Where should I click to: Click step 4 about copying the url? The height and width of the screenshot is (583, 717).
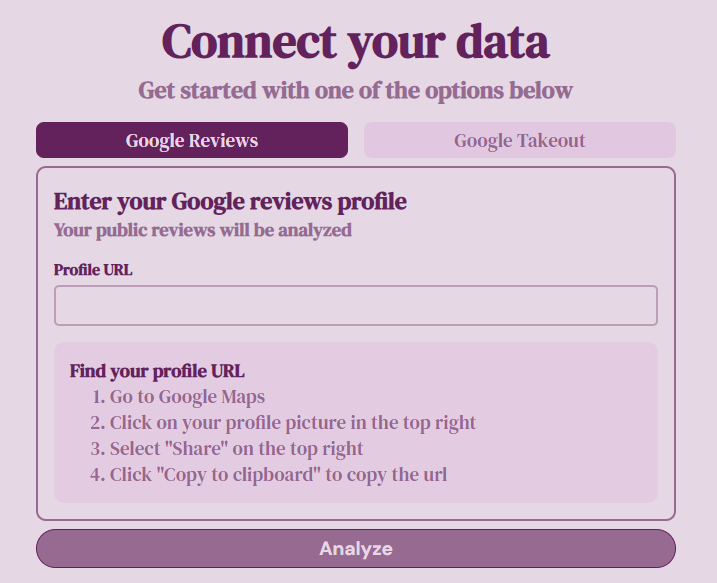268,475
